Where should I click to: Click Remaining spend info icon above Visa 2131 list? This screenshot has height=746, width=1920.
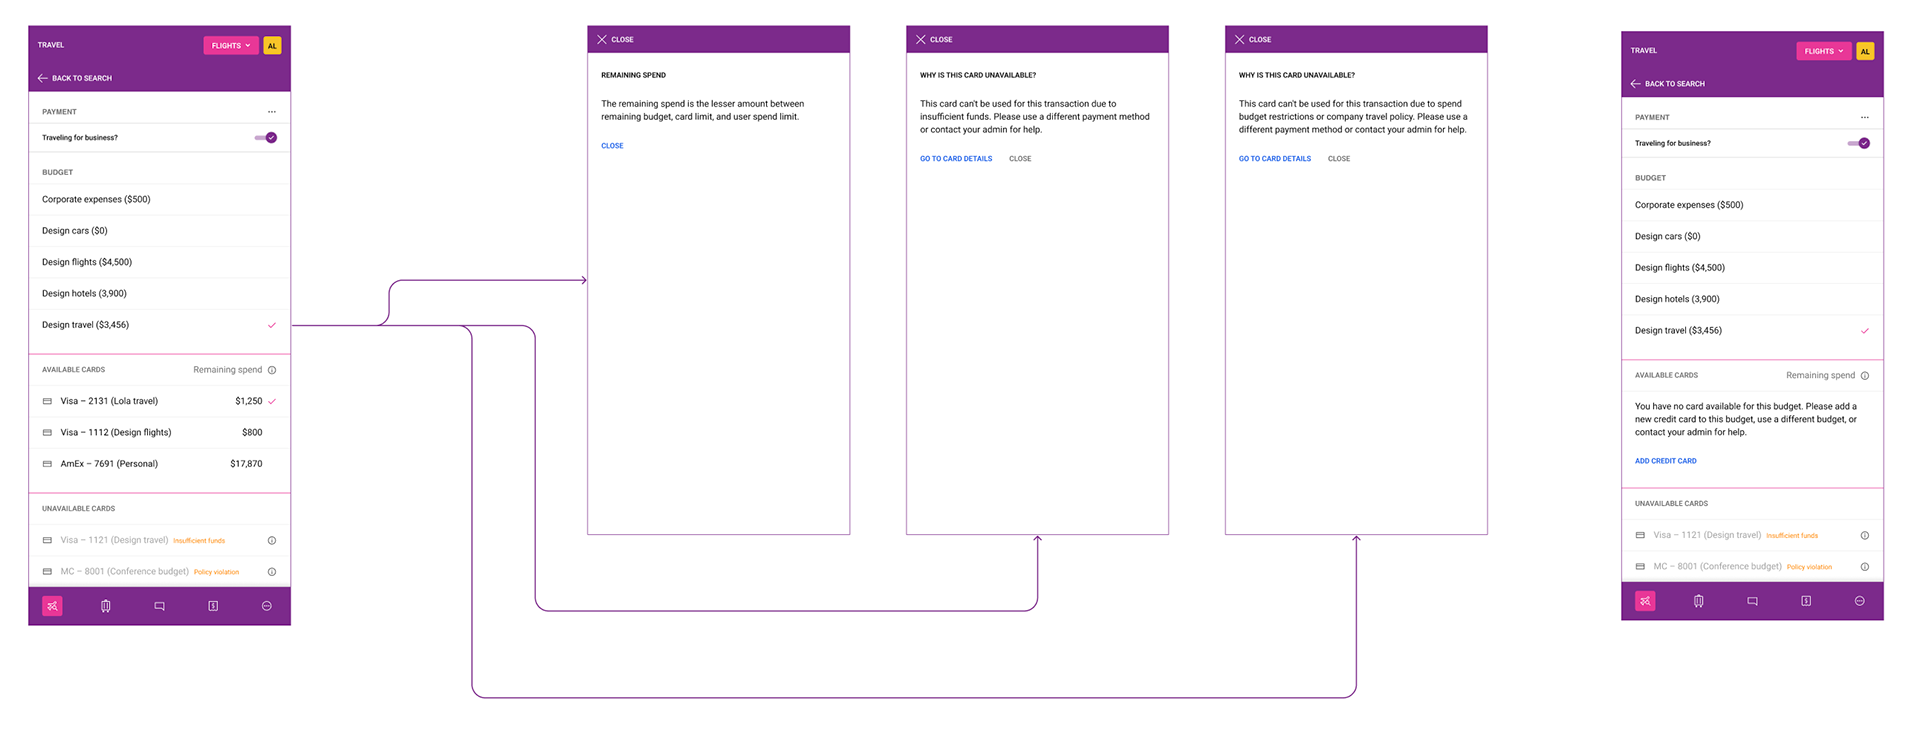coord(272,370)
